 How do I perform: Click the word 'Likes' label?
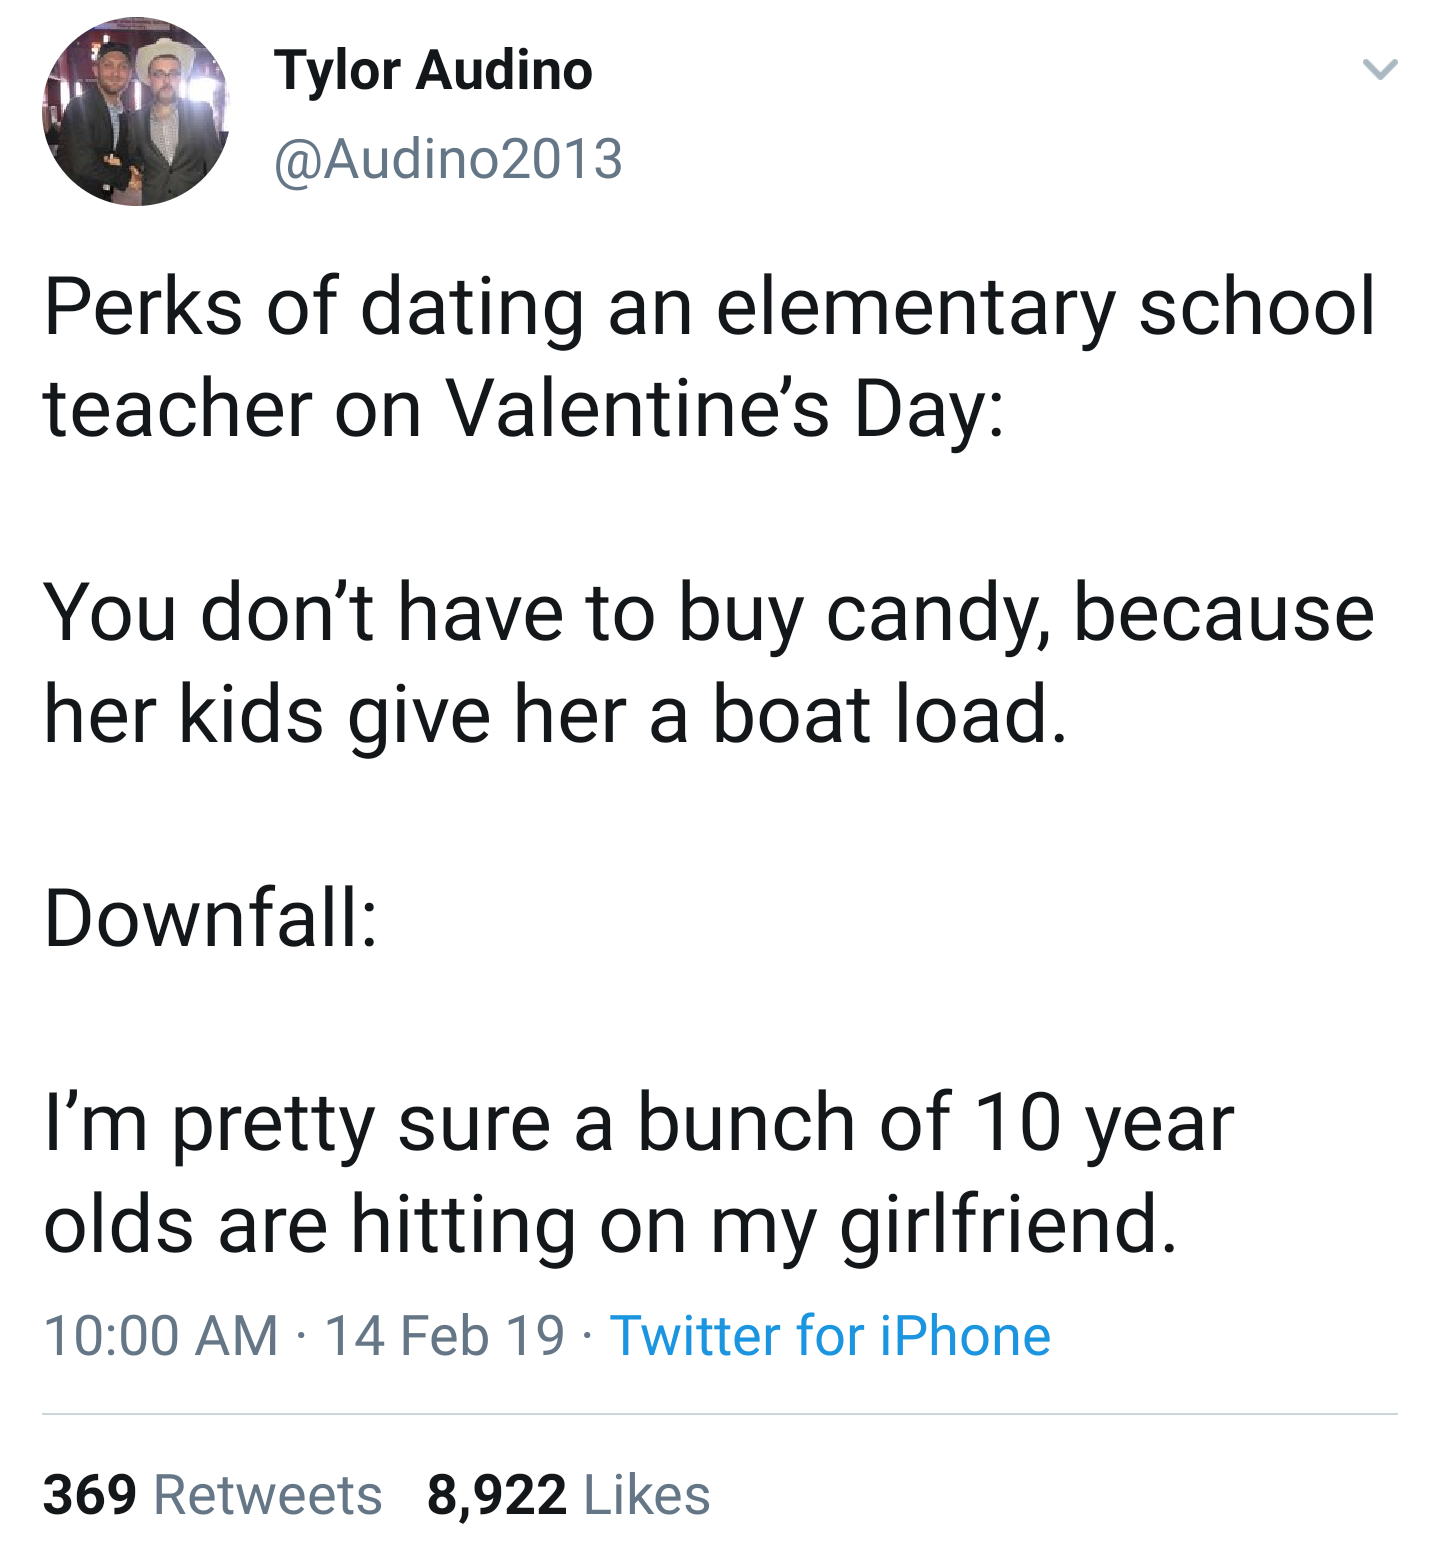[x=646, y=1494]
